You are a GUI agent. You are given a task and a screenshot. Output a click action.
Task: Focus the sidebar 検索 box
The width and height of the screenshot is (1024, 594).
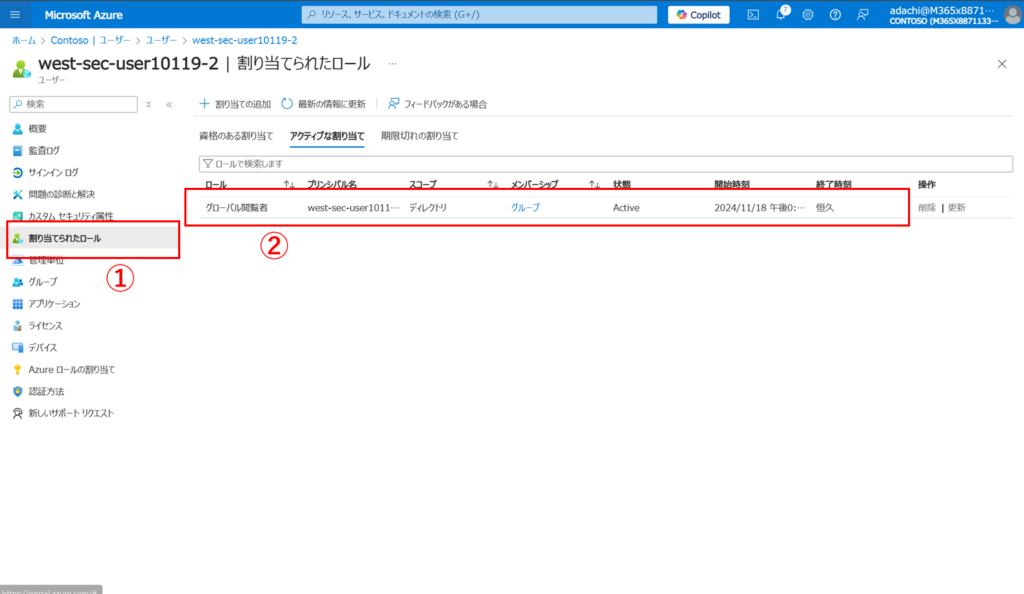click(x=74, y=104)
